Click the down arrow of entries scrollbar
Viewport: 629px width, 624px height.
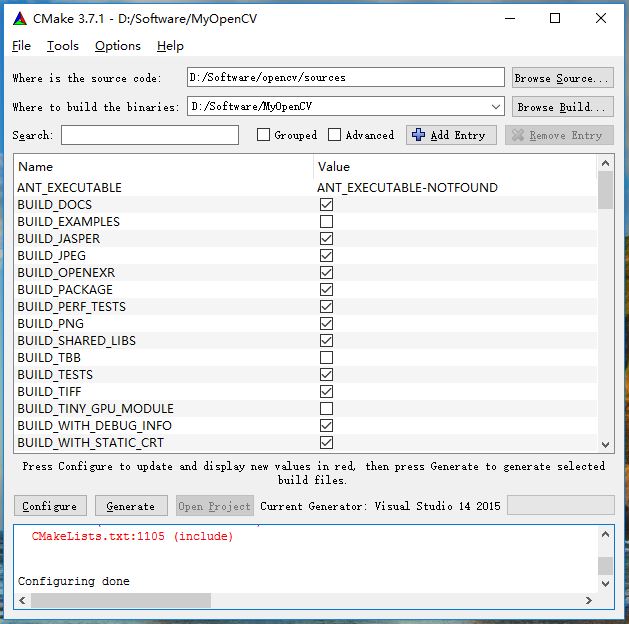pyautogui.click(x=605, y=444)
